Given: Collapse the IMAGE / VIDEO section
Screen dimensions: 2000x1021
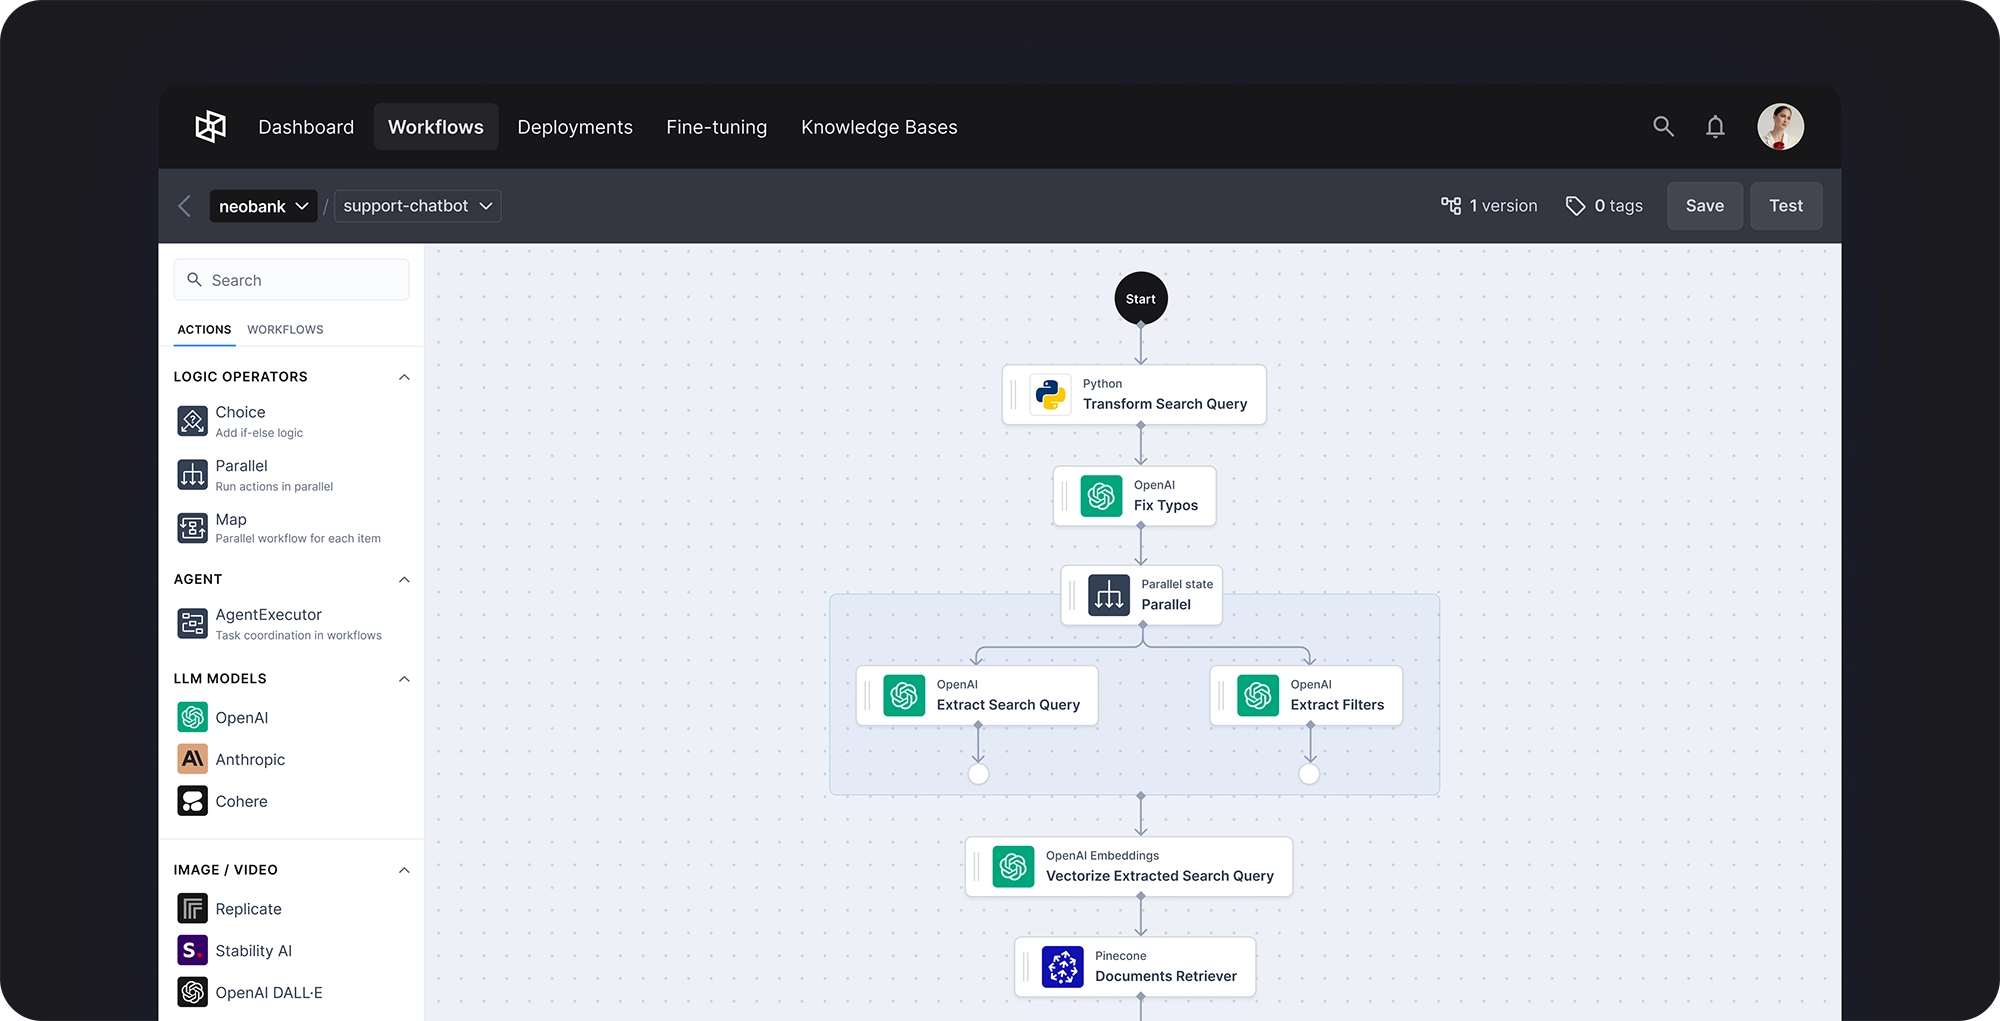Looking at the screenshot, I should tap(404, 870).
